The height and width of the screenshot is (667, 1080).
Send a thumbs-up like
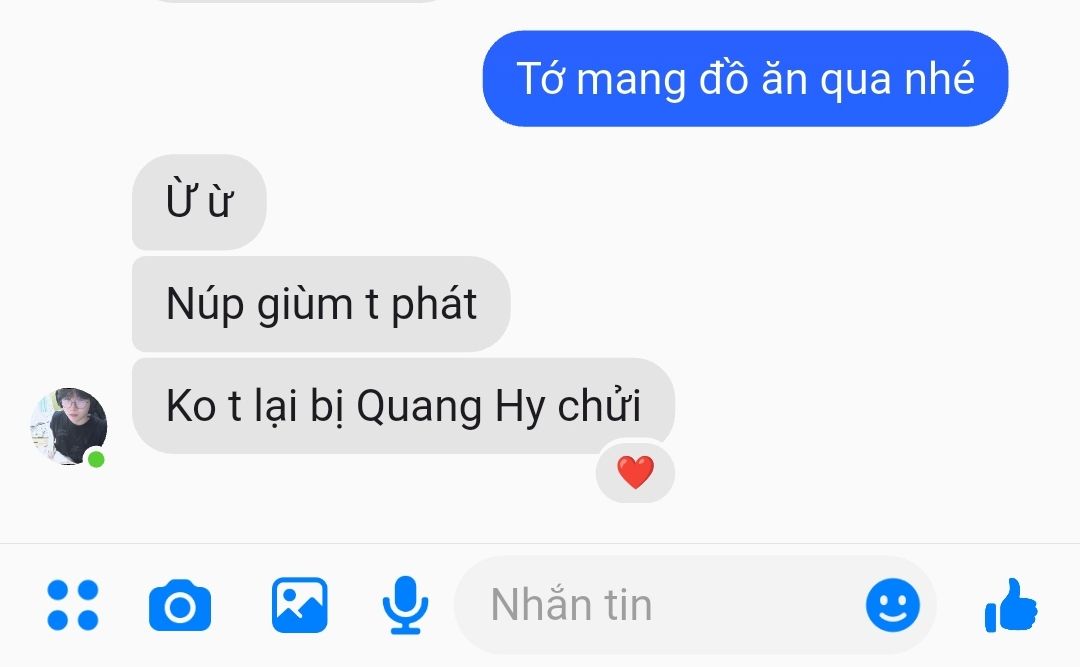click(x=1010, y=605)
